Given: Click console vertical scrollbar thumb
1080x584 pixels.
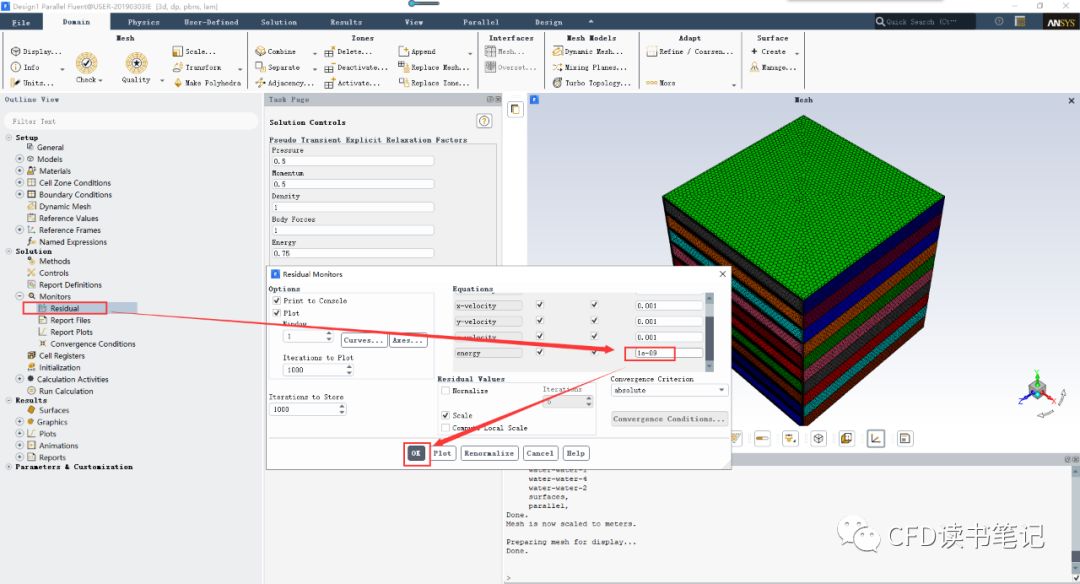Looking at the screenshot, I should 1075,557.
